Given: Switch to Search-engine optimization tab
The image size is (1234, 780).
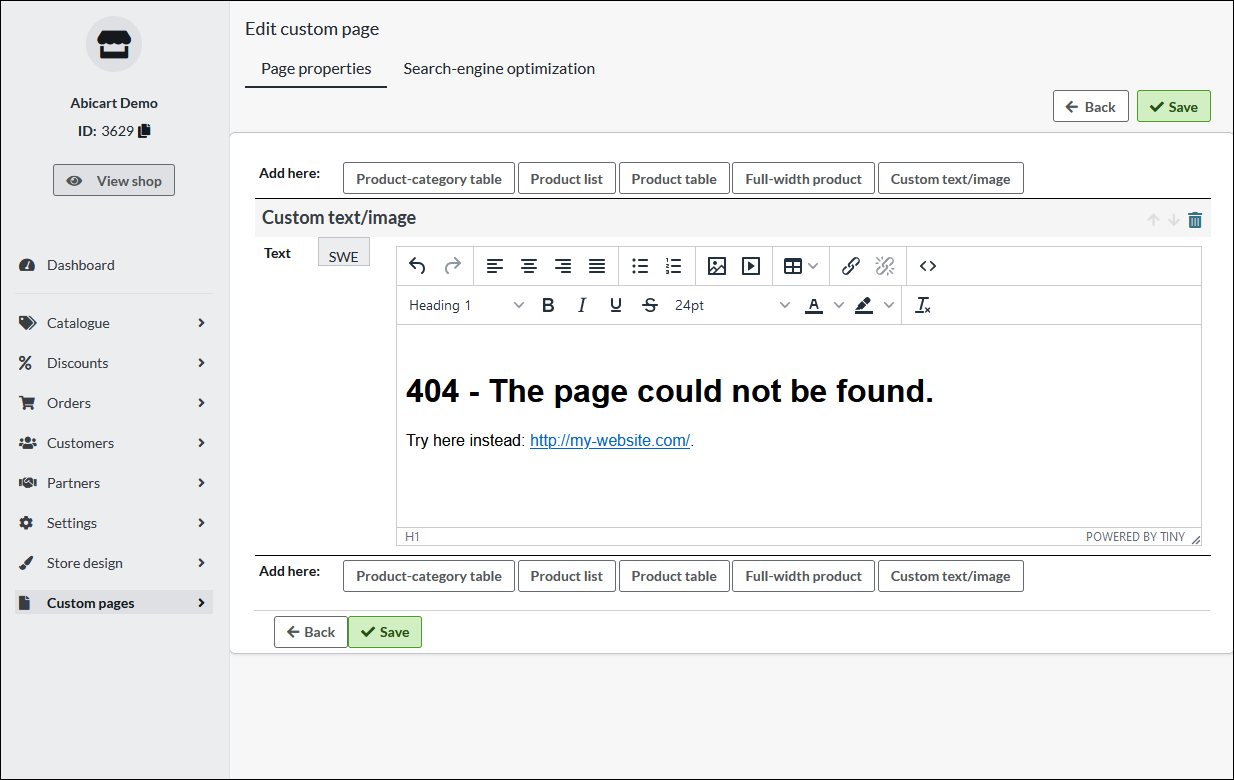Looking at the screenshot, I should click(x=499, y=69).
